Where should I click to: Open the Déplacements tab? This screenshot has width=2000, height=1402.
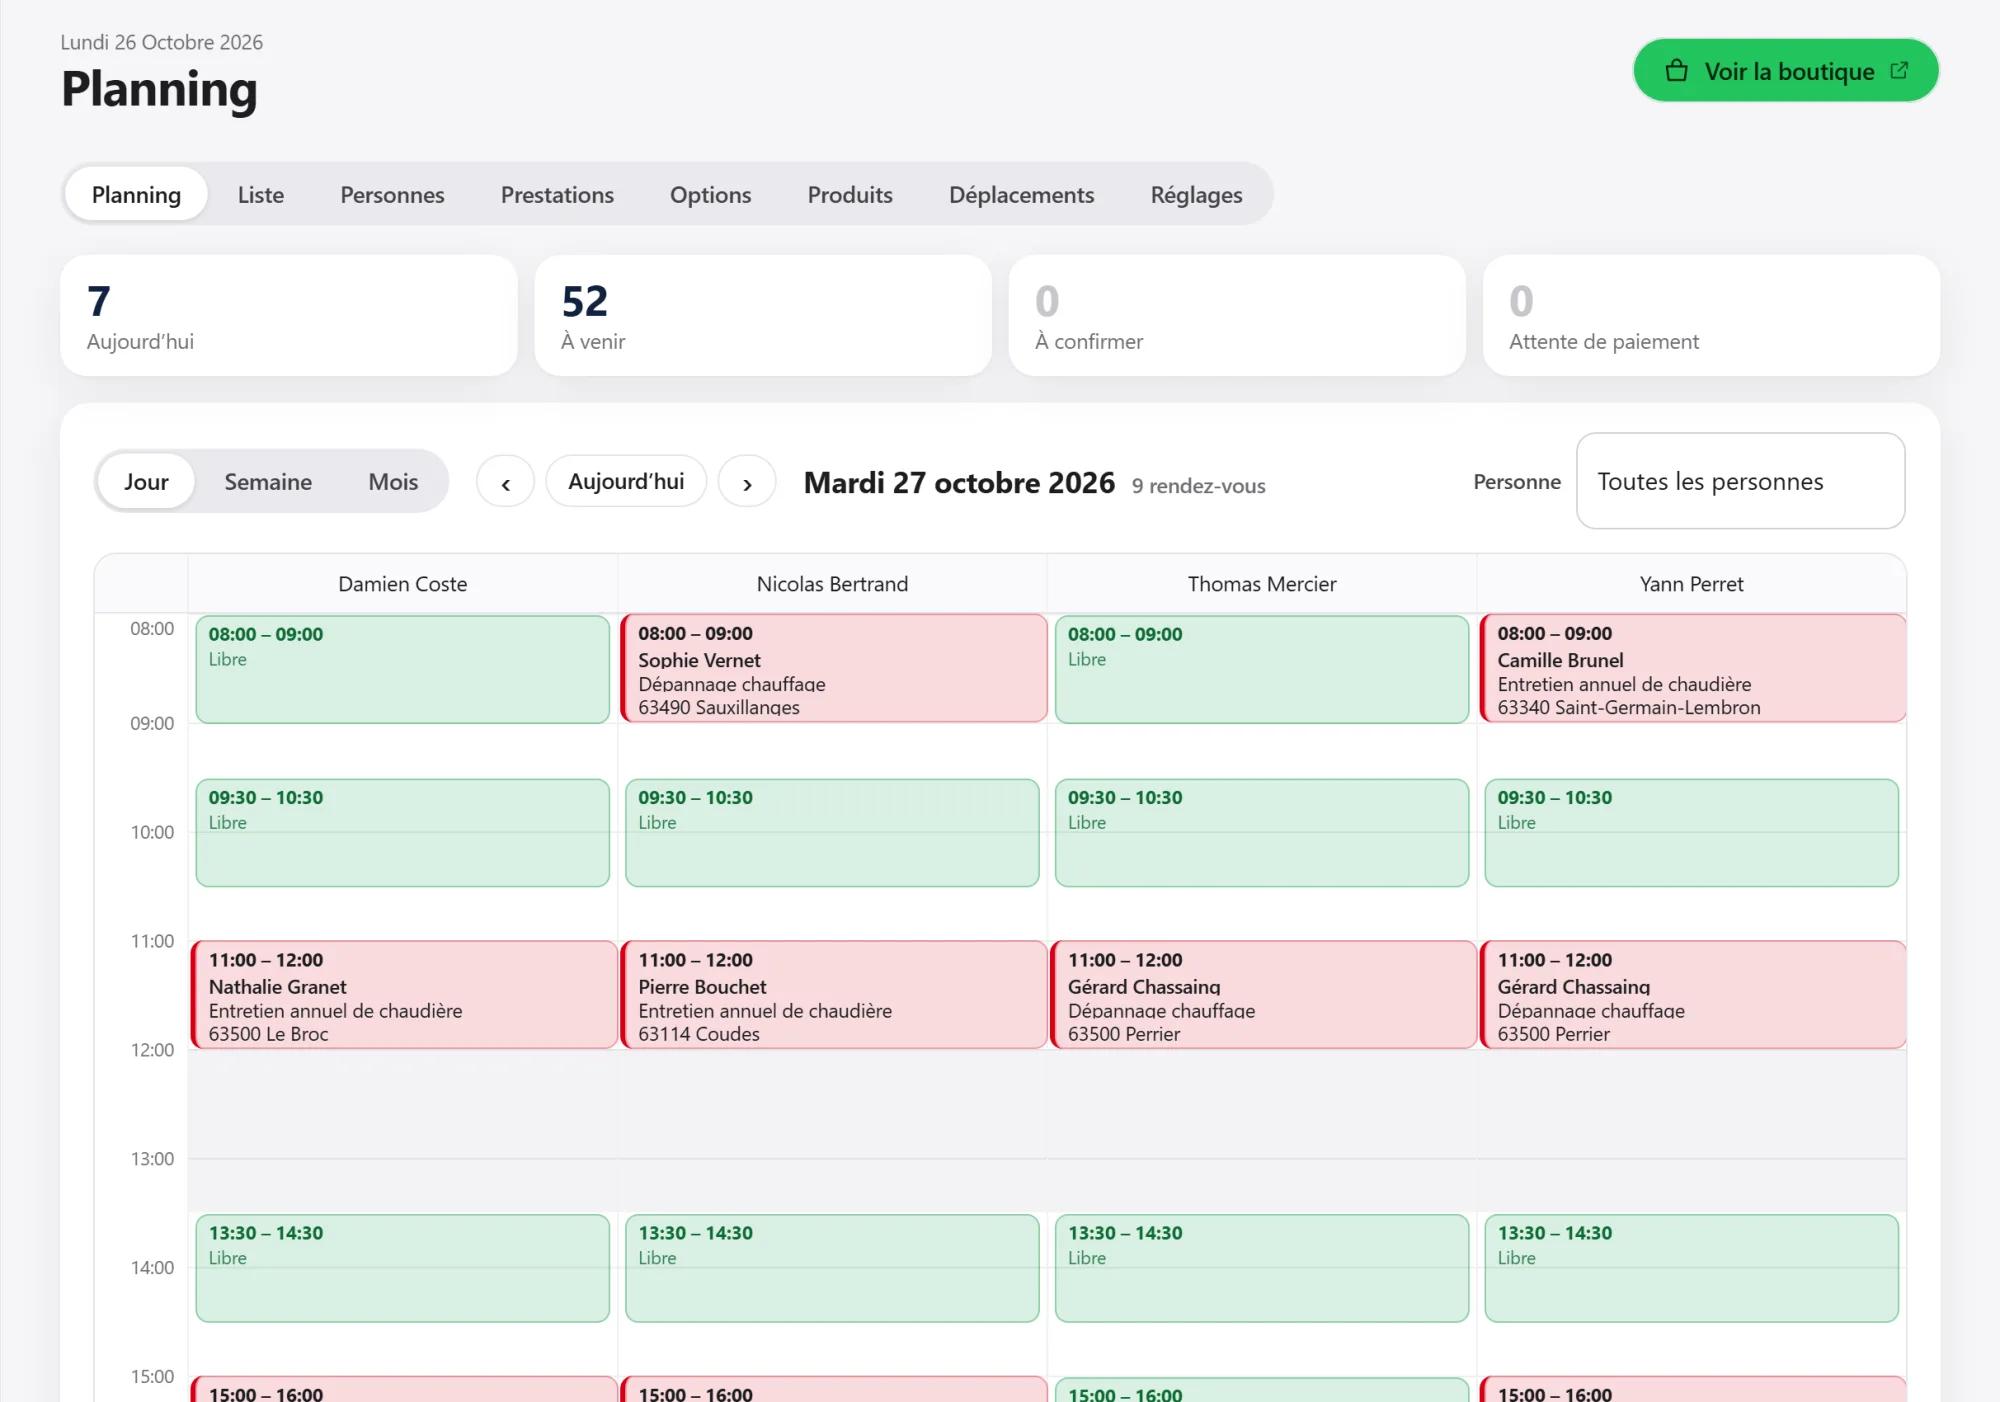coord(1021,194)
